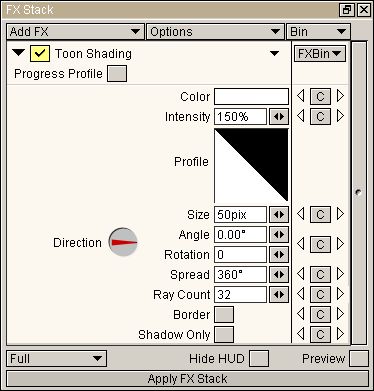The width and height of the screenshot is (374, 391).
Task: Click the Direction angle dial
Action: pyautogui.click(x=123, y=242)
